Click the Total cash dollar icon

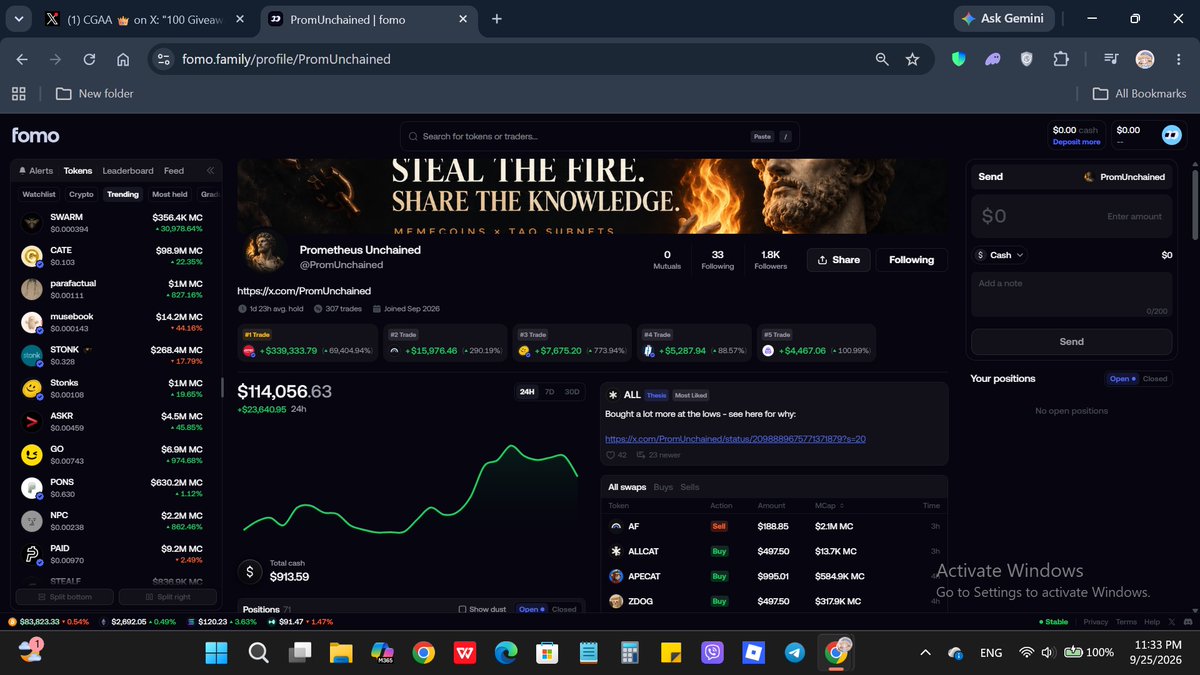(x=250, y=571)
